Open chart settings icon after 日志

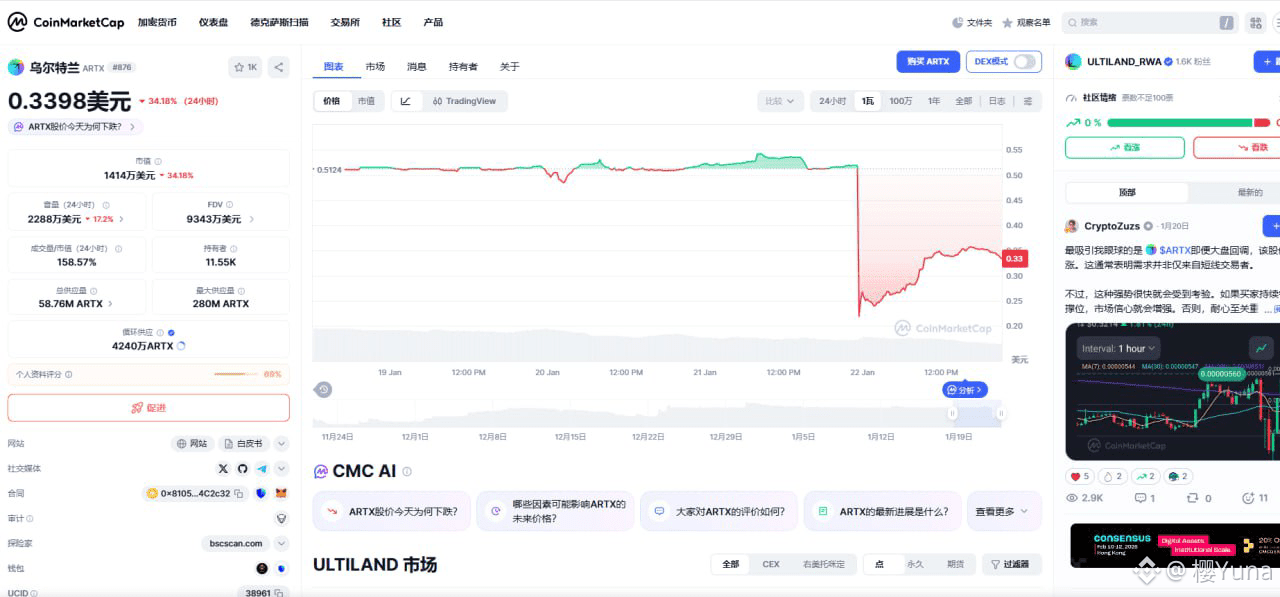[1027, 101]
